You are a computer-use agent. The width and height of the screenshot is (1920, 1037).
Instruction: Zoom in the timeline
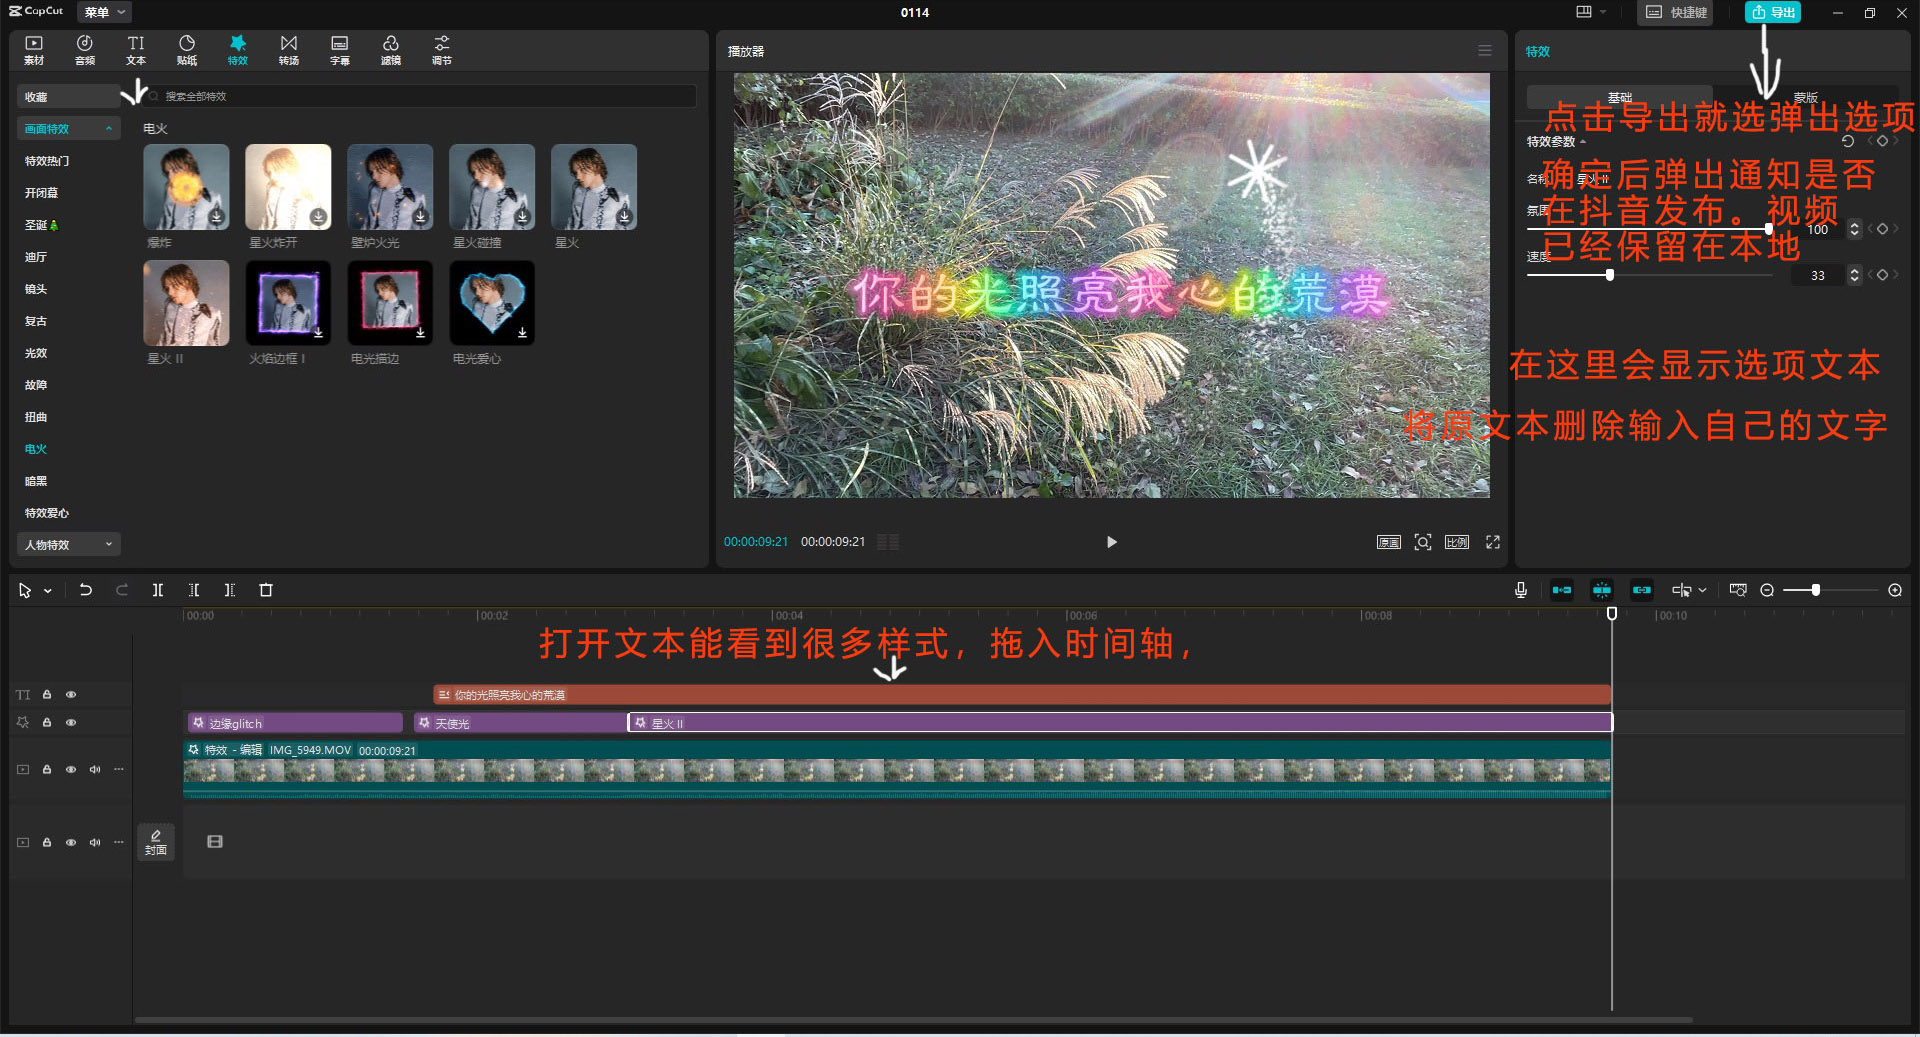pos(1895,590)
